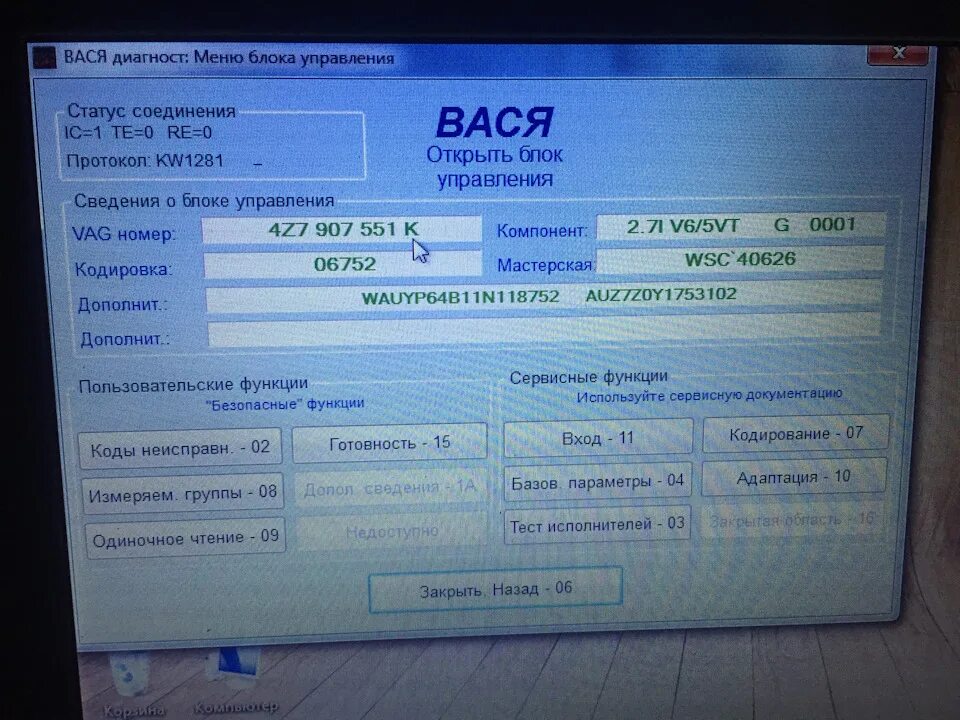Open Коды неисправн. - 02 fault codes

pyautogui.click(x=180, y=449)
